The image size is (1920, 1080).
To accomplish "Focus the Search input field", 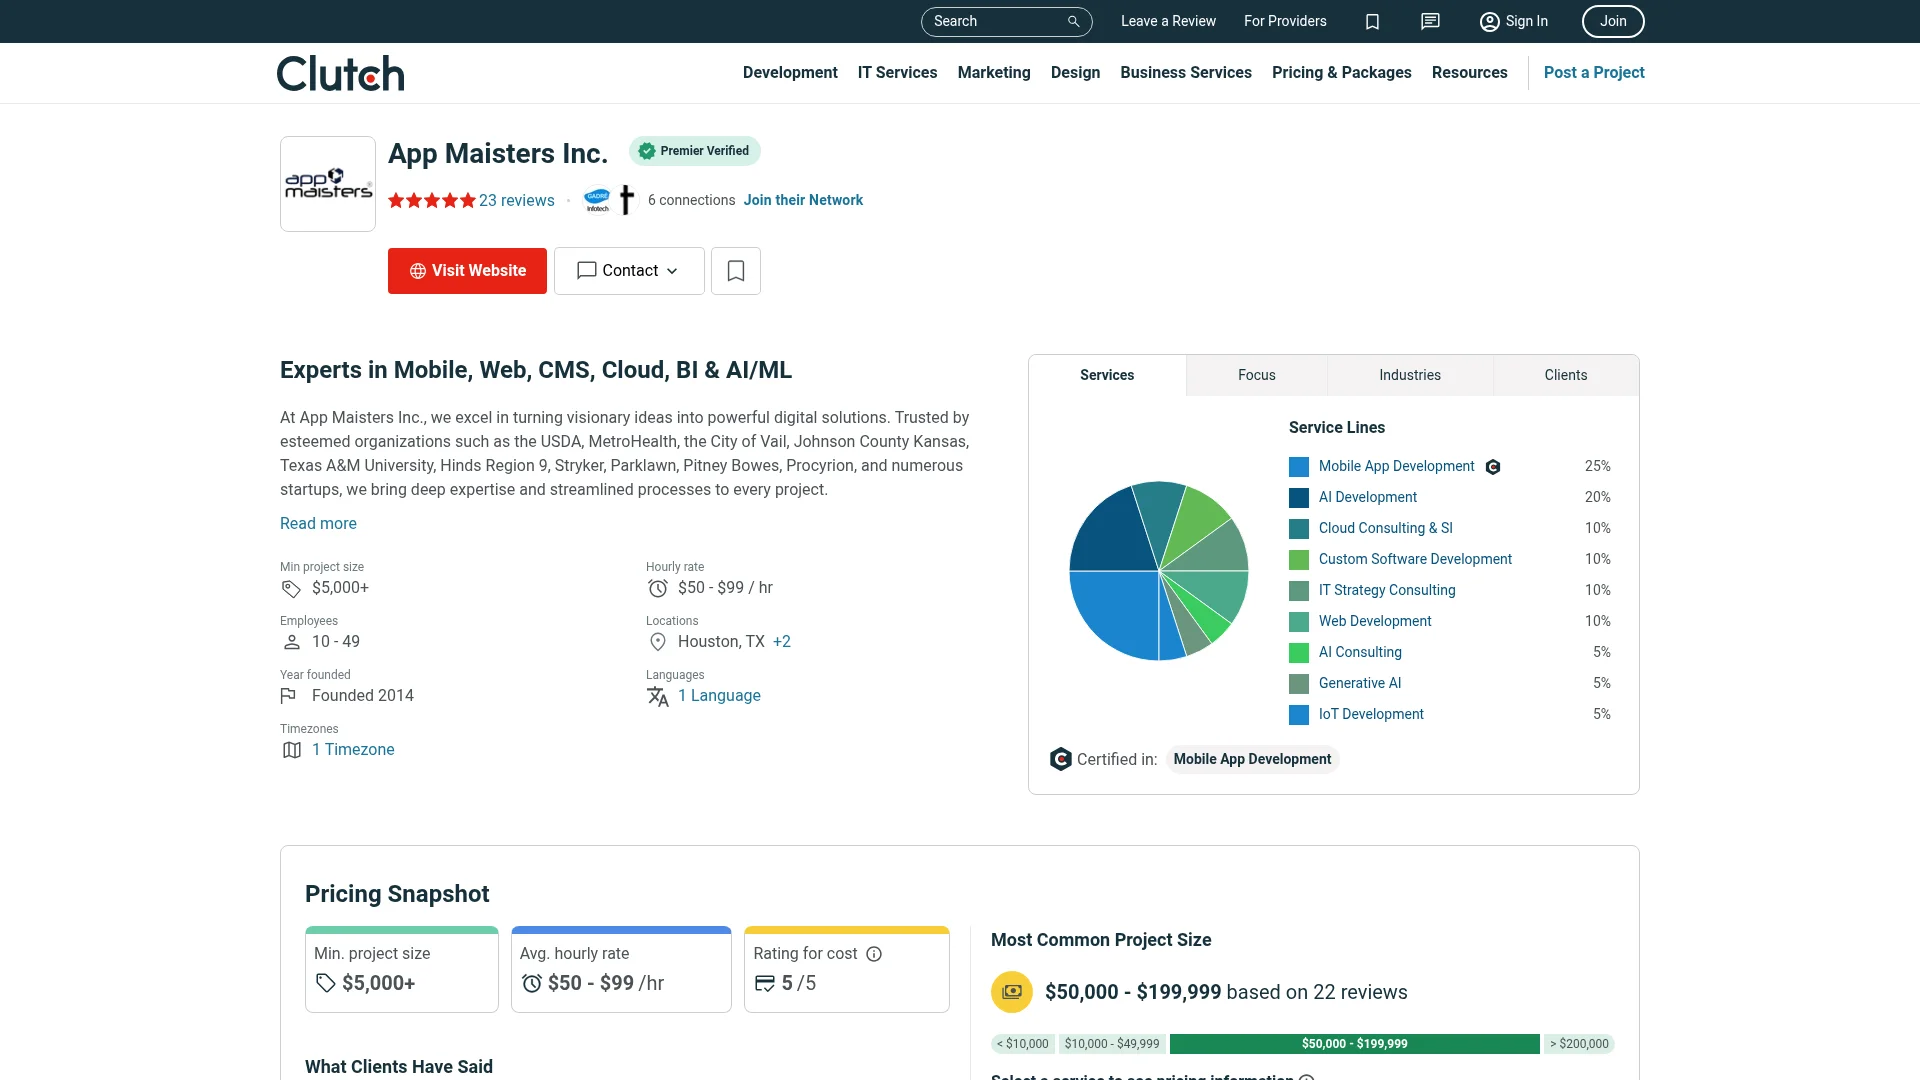I will click(x=996, y=21).
